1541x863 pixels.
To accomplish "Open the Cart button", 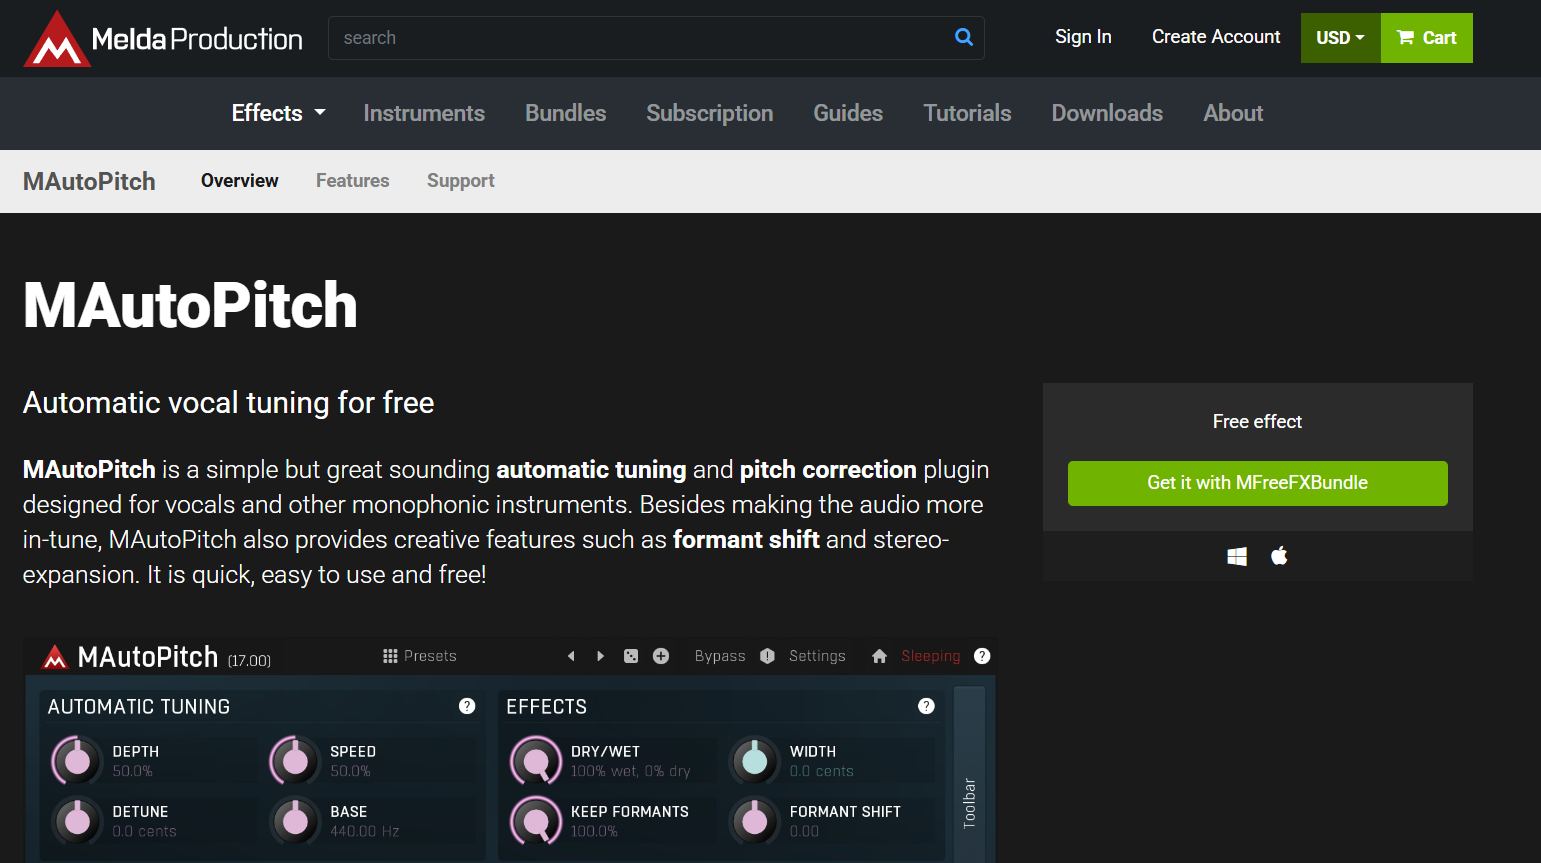I will (x=1427, y=38).
